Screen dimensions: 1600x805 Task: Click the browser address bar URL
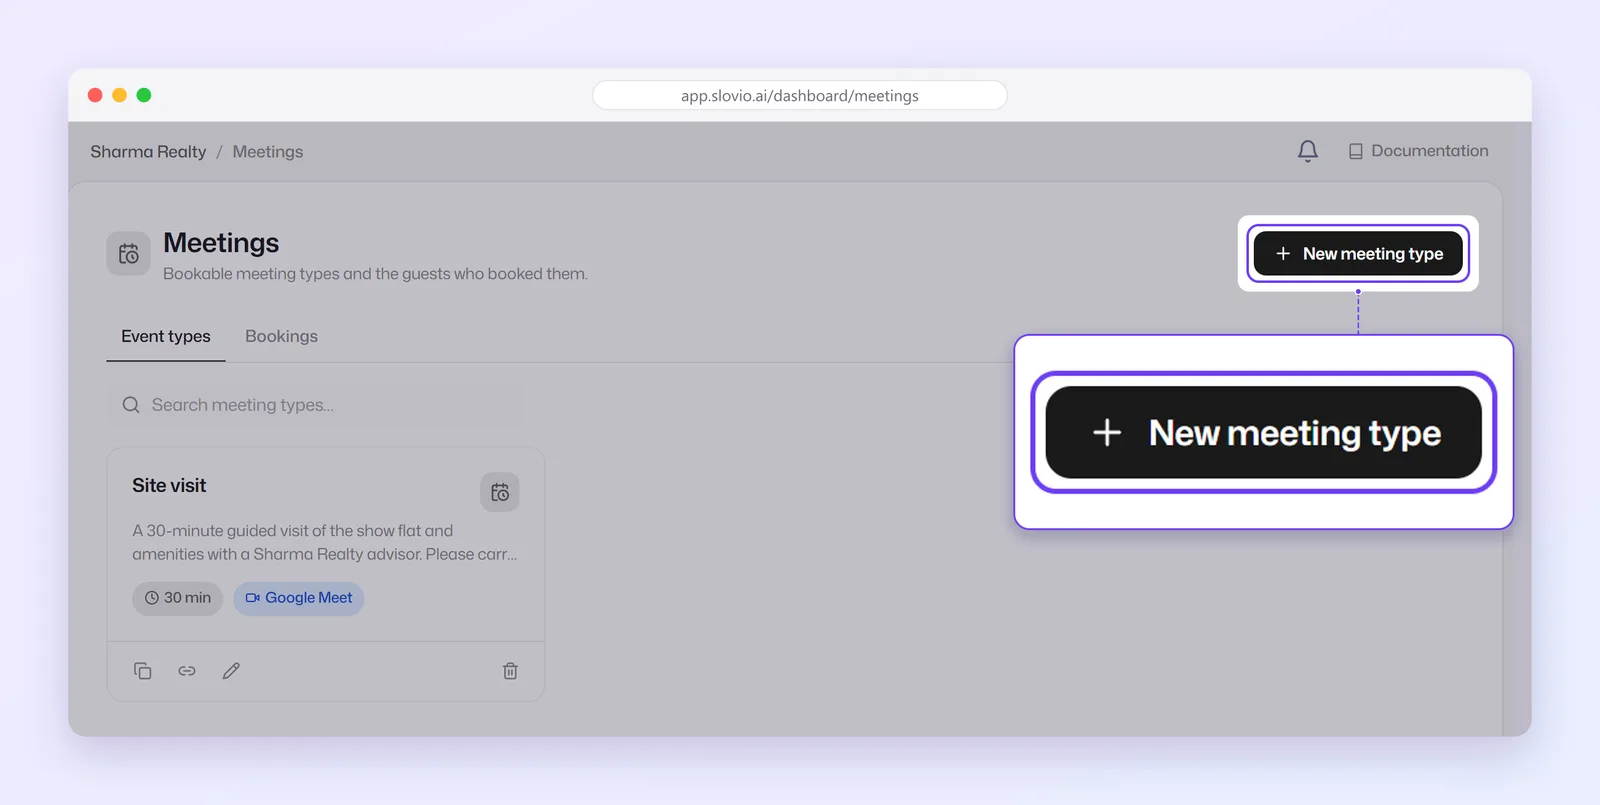pos(800,96)
